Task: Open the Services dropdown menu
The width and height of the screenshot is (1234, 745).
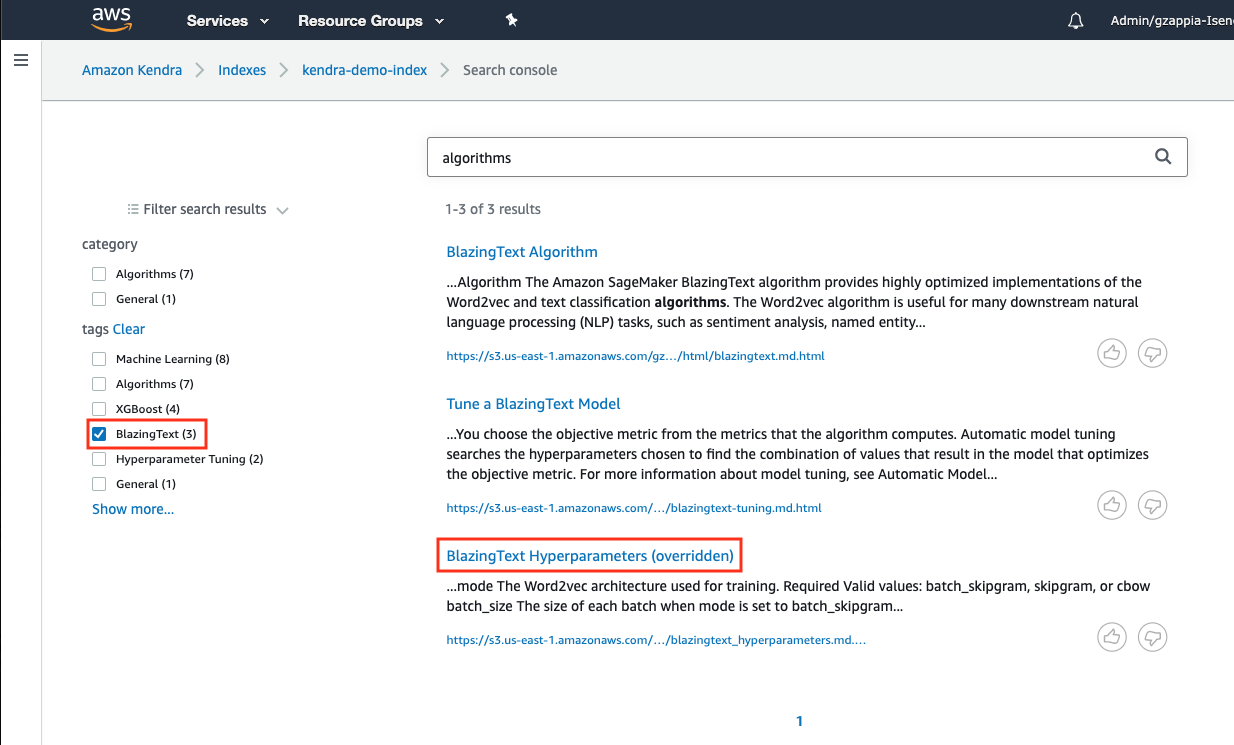Action: (x=228, y=20)
